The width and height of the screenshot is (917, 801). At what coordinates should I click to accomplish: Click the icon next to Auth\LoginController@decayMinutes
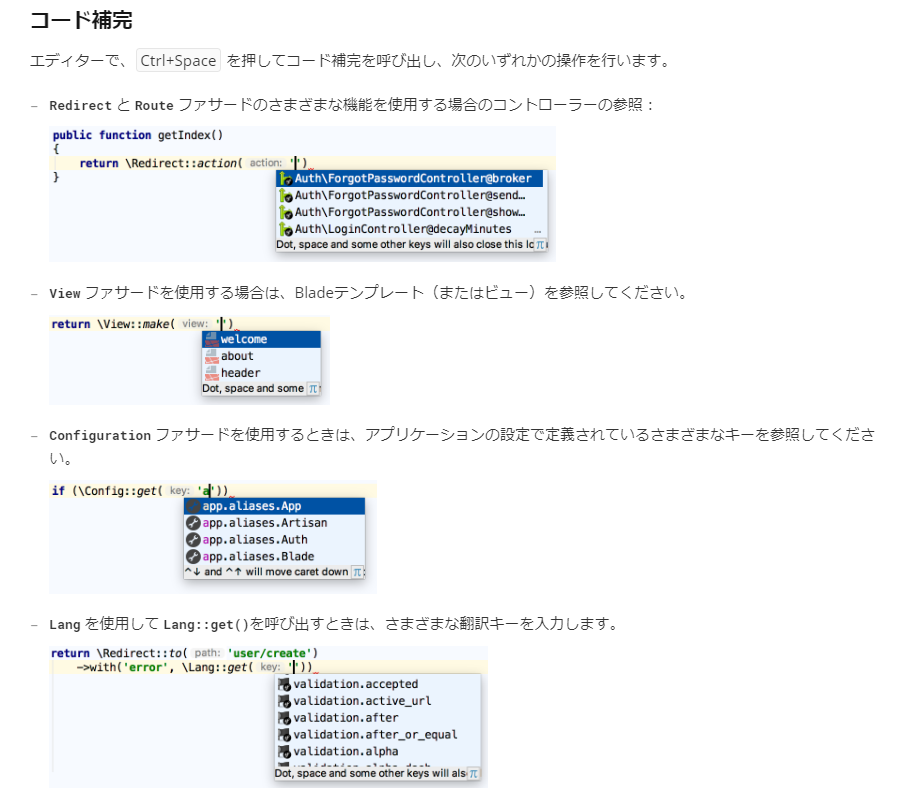click(x=286, y=229)
